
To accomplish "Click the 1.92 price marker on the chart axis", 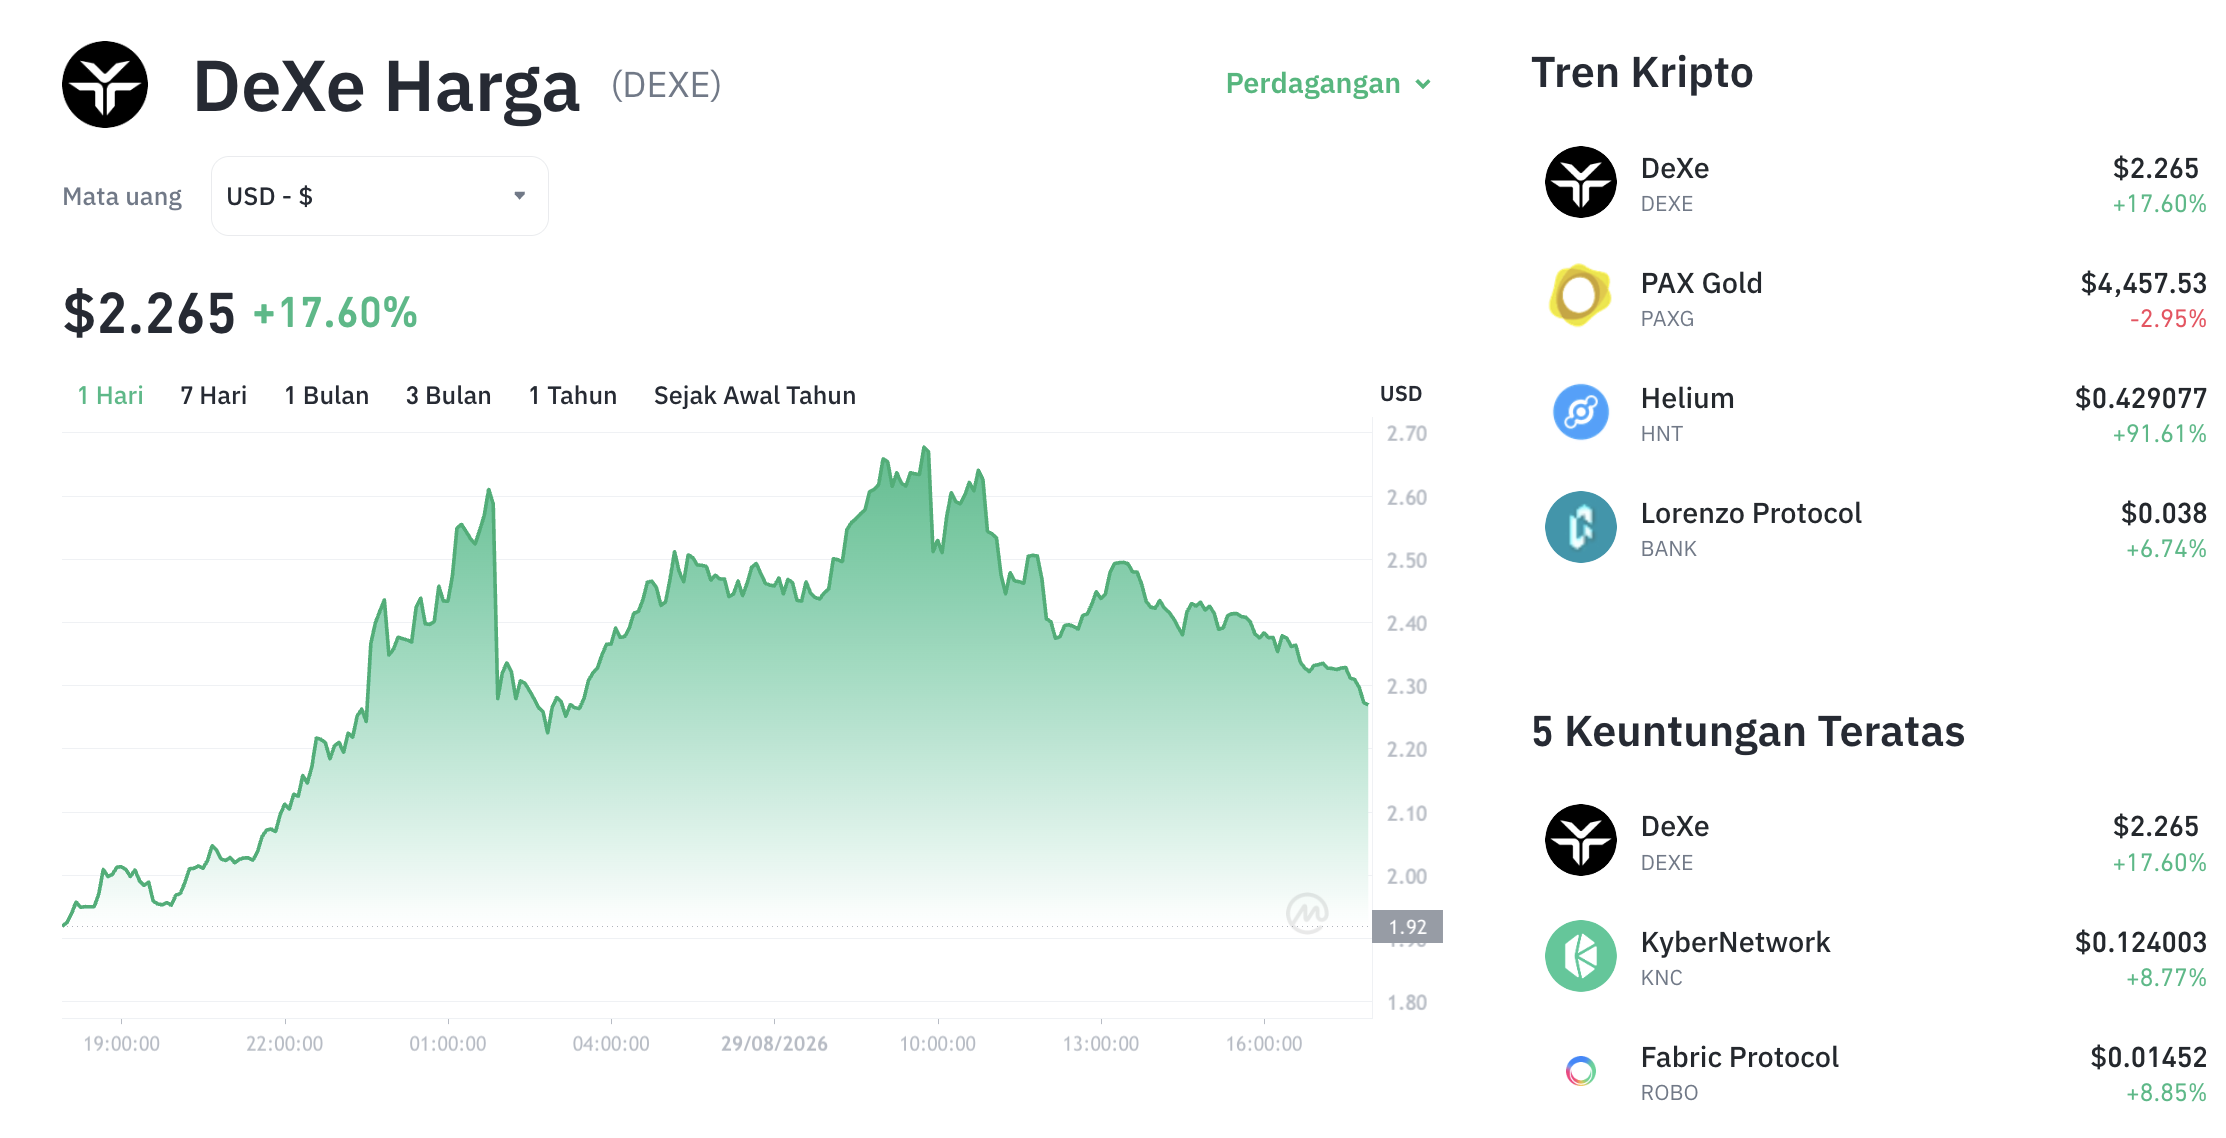I will pos(1407,927).
